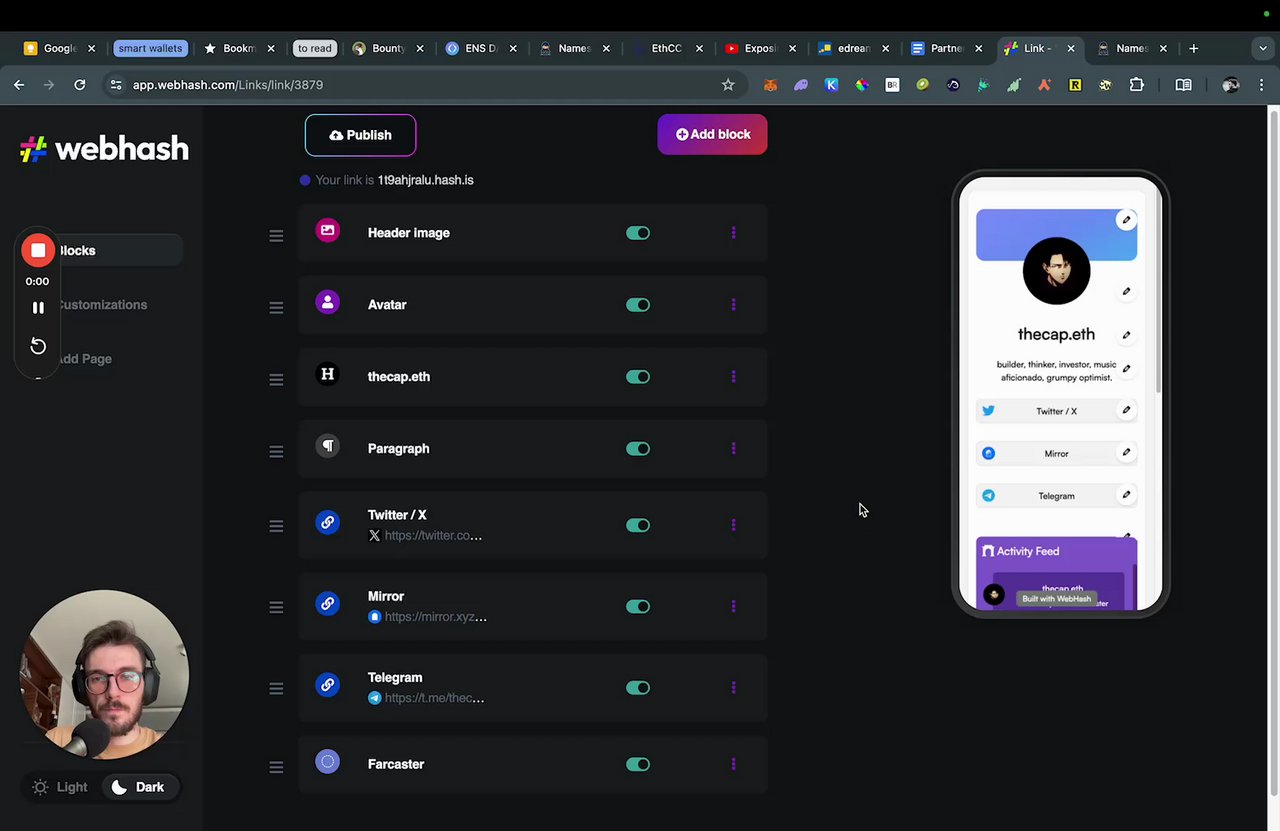This screenshot has width=1280, height=831.
Task: Go back to the previous page
Action: click(19, 85)
